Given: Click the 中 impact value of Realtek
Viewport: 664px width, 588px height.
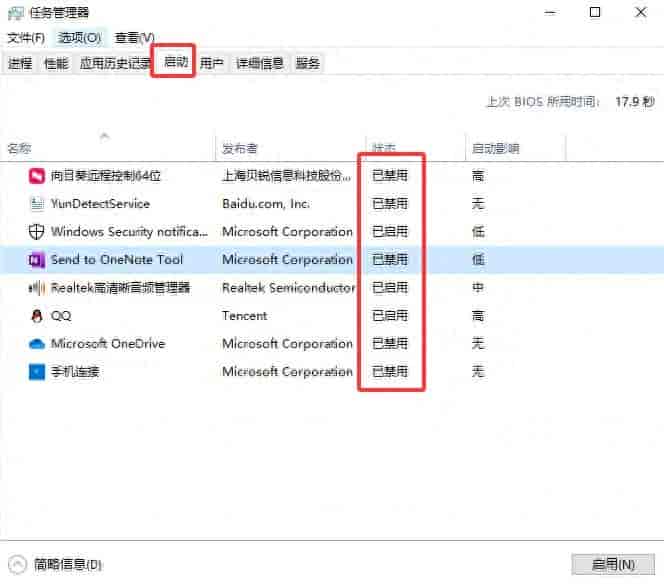Looking at the screenshot, I should (478, 288).
